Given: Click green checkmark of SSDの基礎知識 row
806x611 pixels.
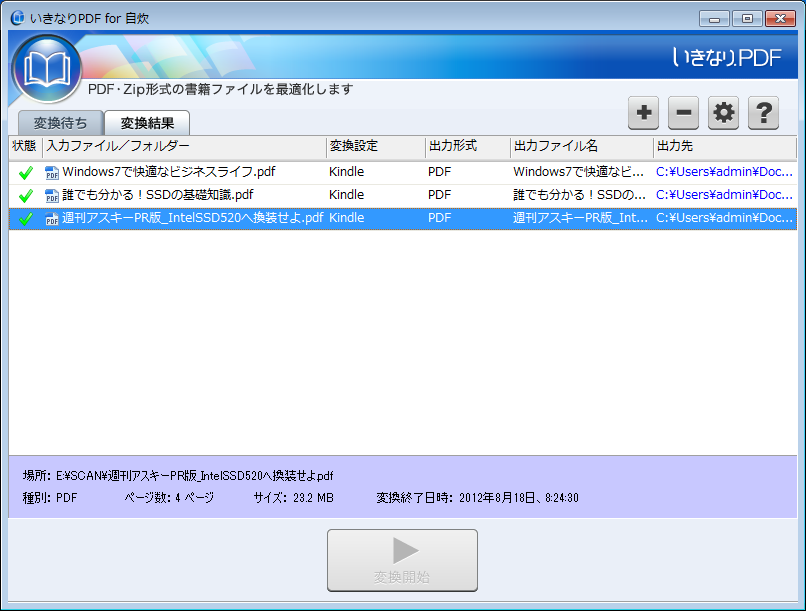Looking at the screenshot, I should coord(26,196).
